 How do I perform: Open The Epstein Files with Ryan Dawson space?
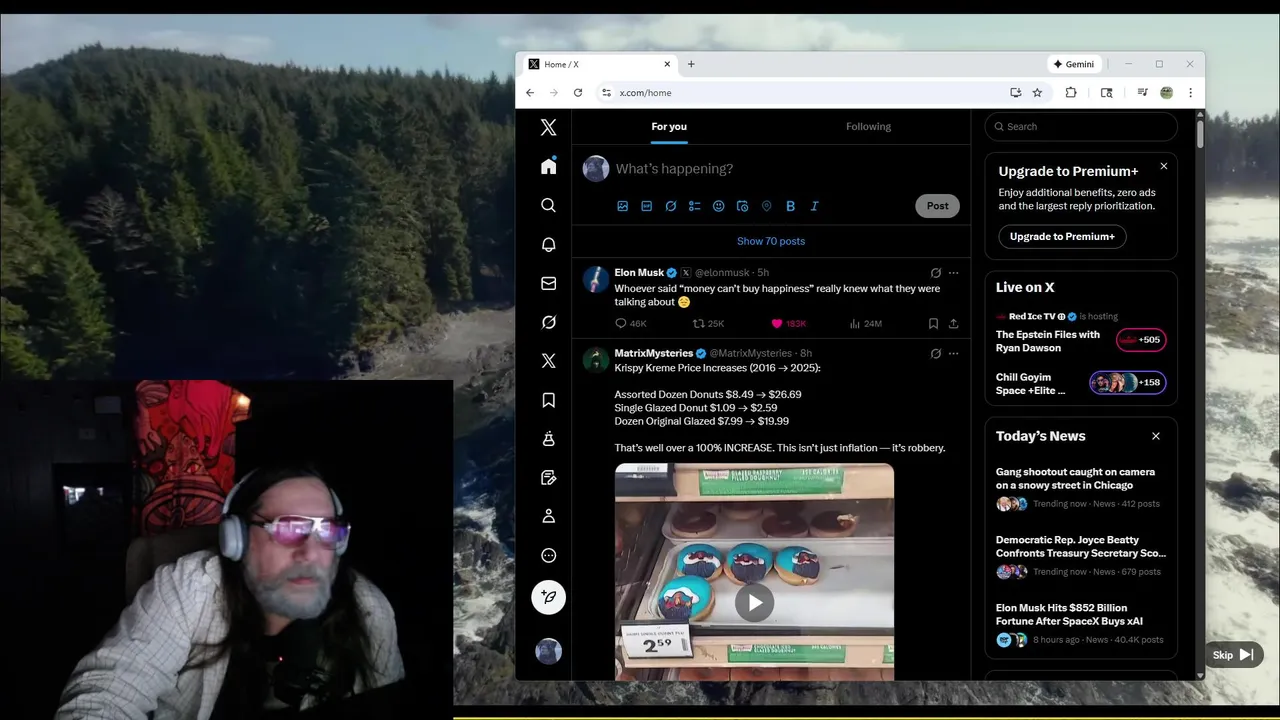[x=1081, y=334]
